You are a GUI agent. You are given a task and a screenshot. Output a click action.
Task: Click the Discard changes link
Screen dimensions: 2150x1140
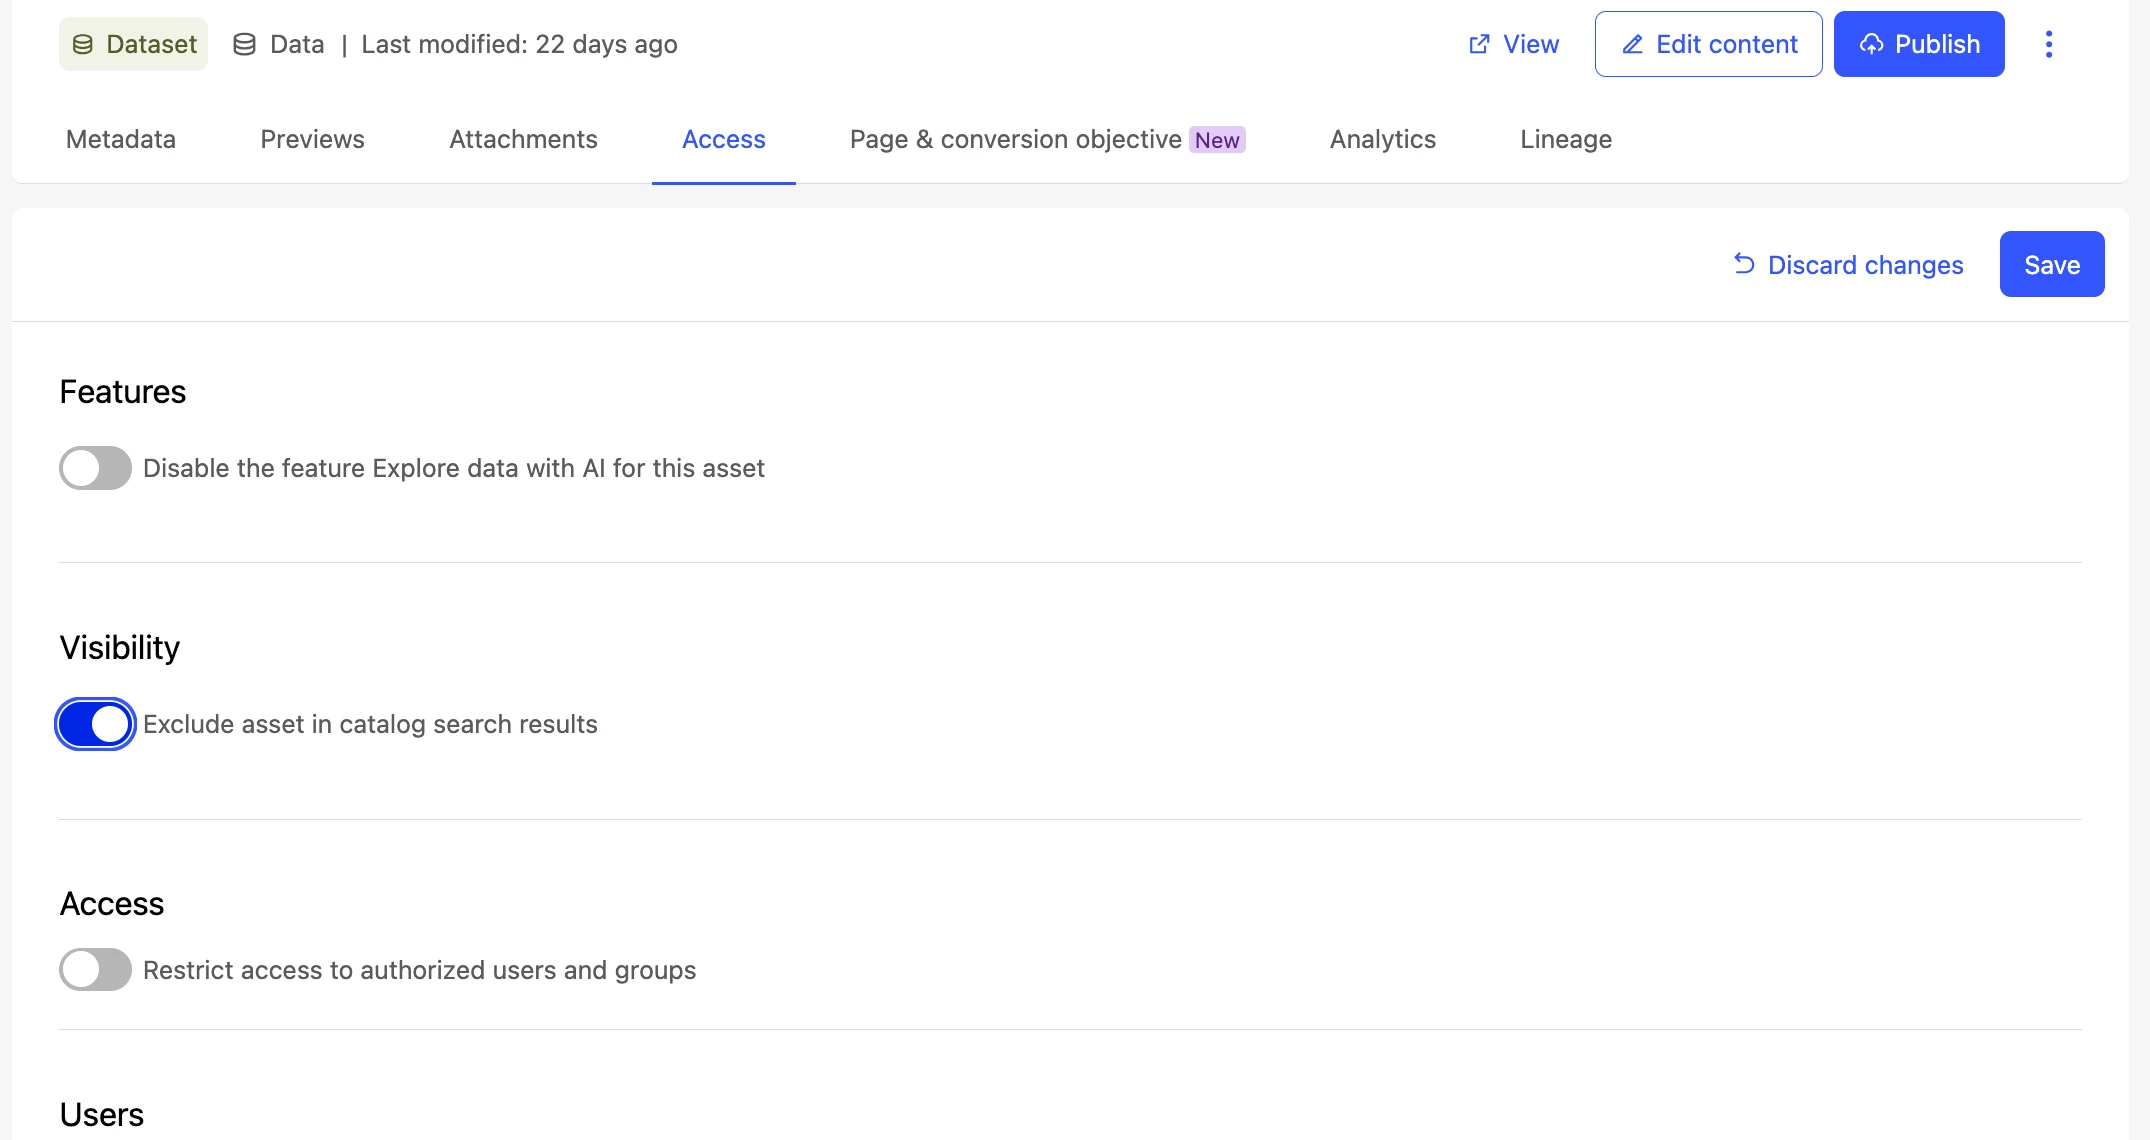tap(1865, 265)
